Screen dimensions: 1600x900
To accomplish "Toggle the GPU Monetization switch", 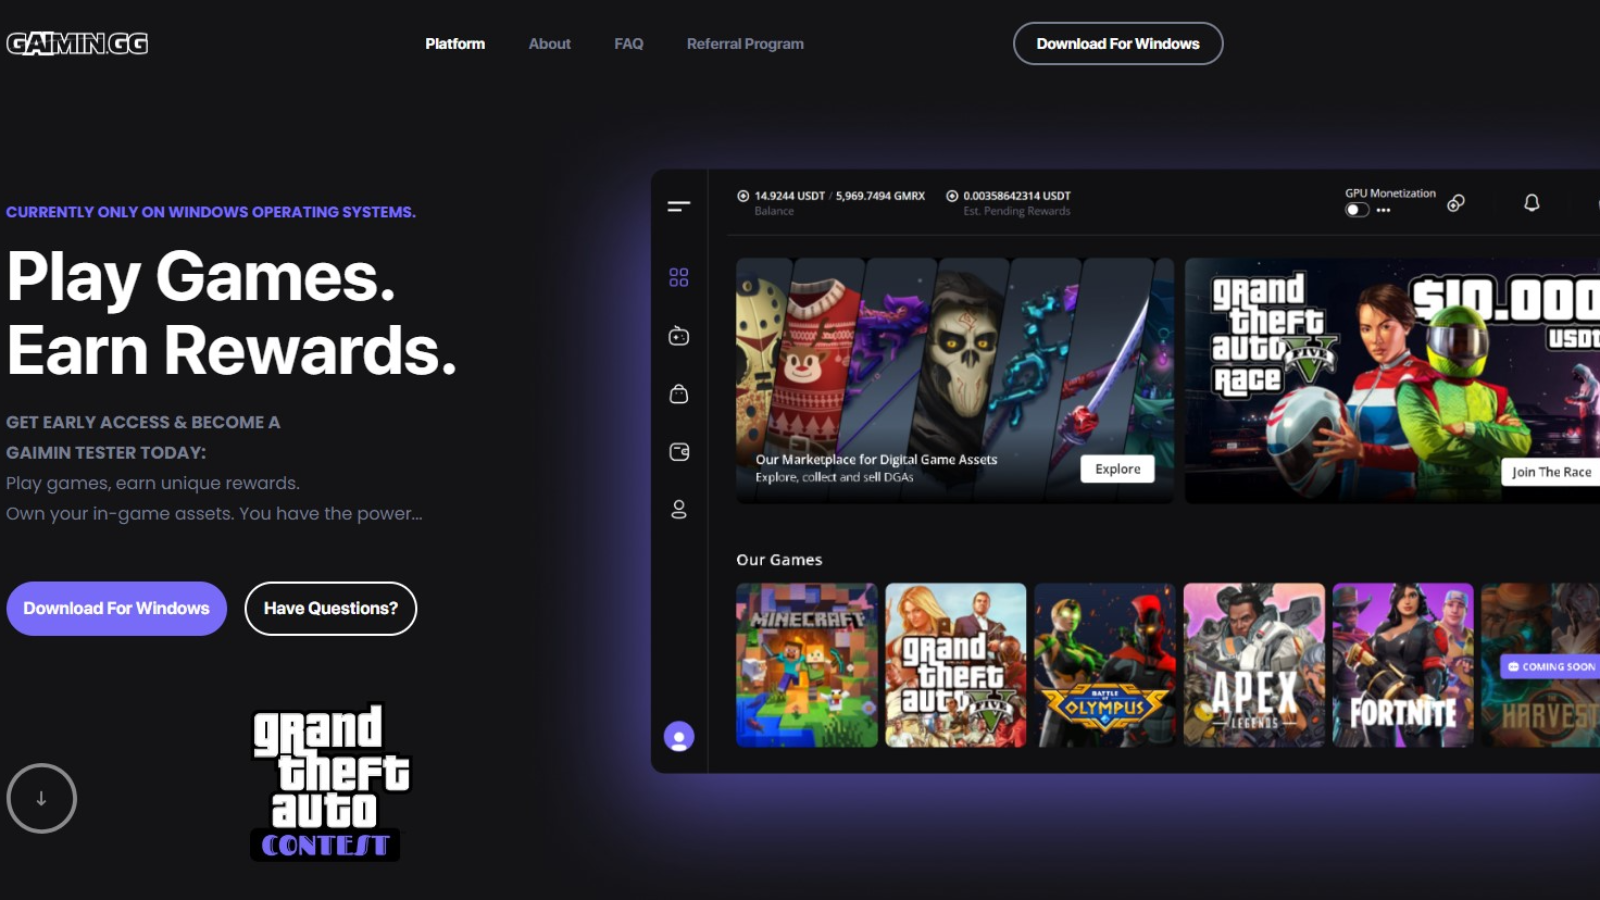I will tap(1356, 210).
